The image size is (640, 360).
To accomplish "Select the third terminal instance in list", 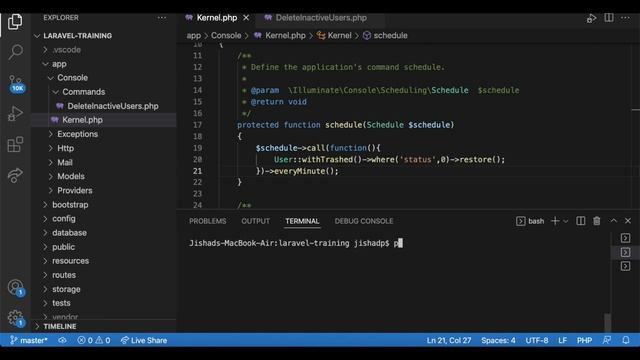I will pos(625,266).
